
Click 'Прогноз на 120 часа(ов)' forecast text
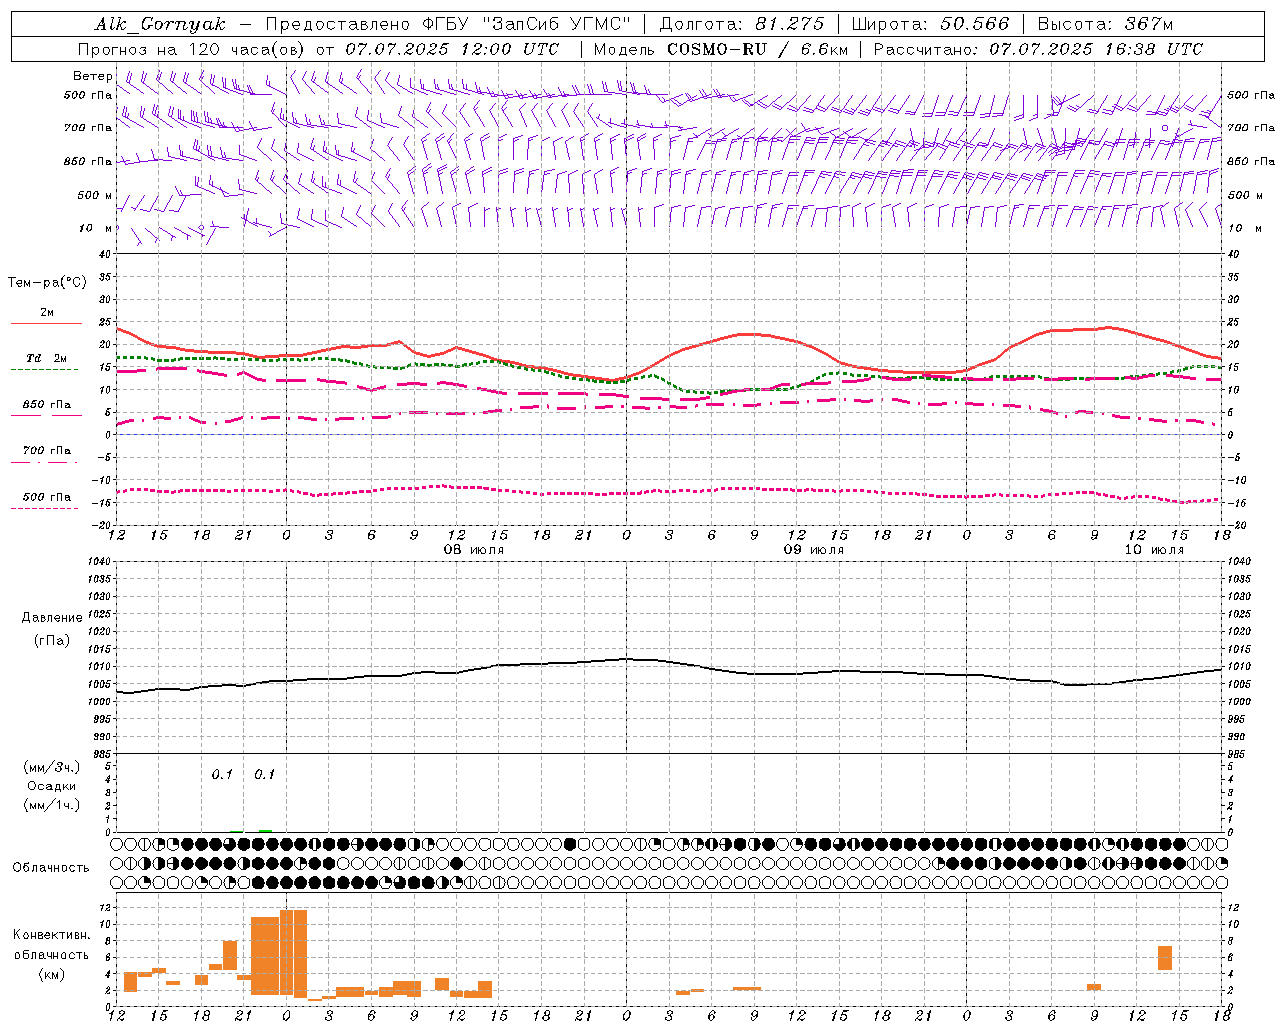click(x=192, y=49)
